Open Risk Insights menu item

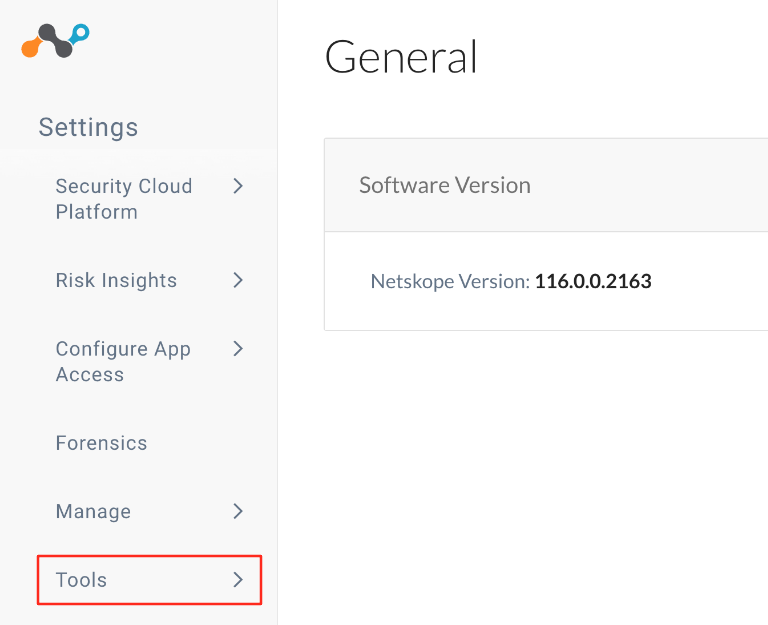116,280
